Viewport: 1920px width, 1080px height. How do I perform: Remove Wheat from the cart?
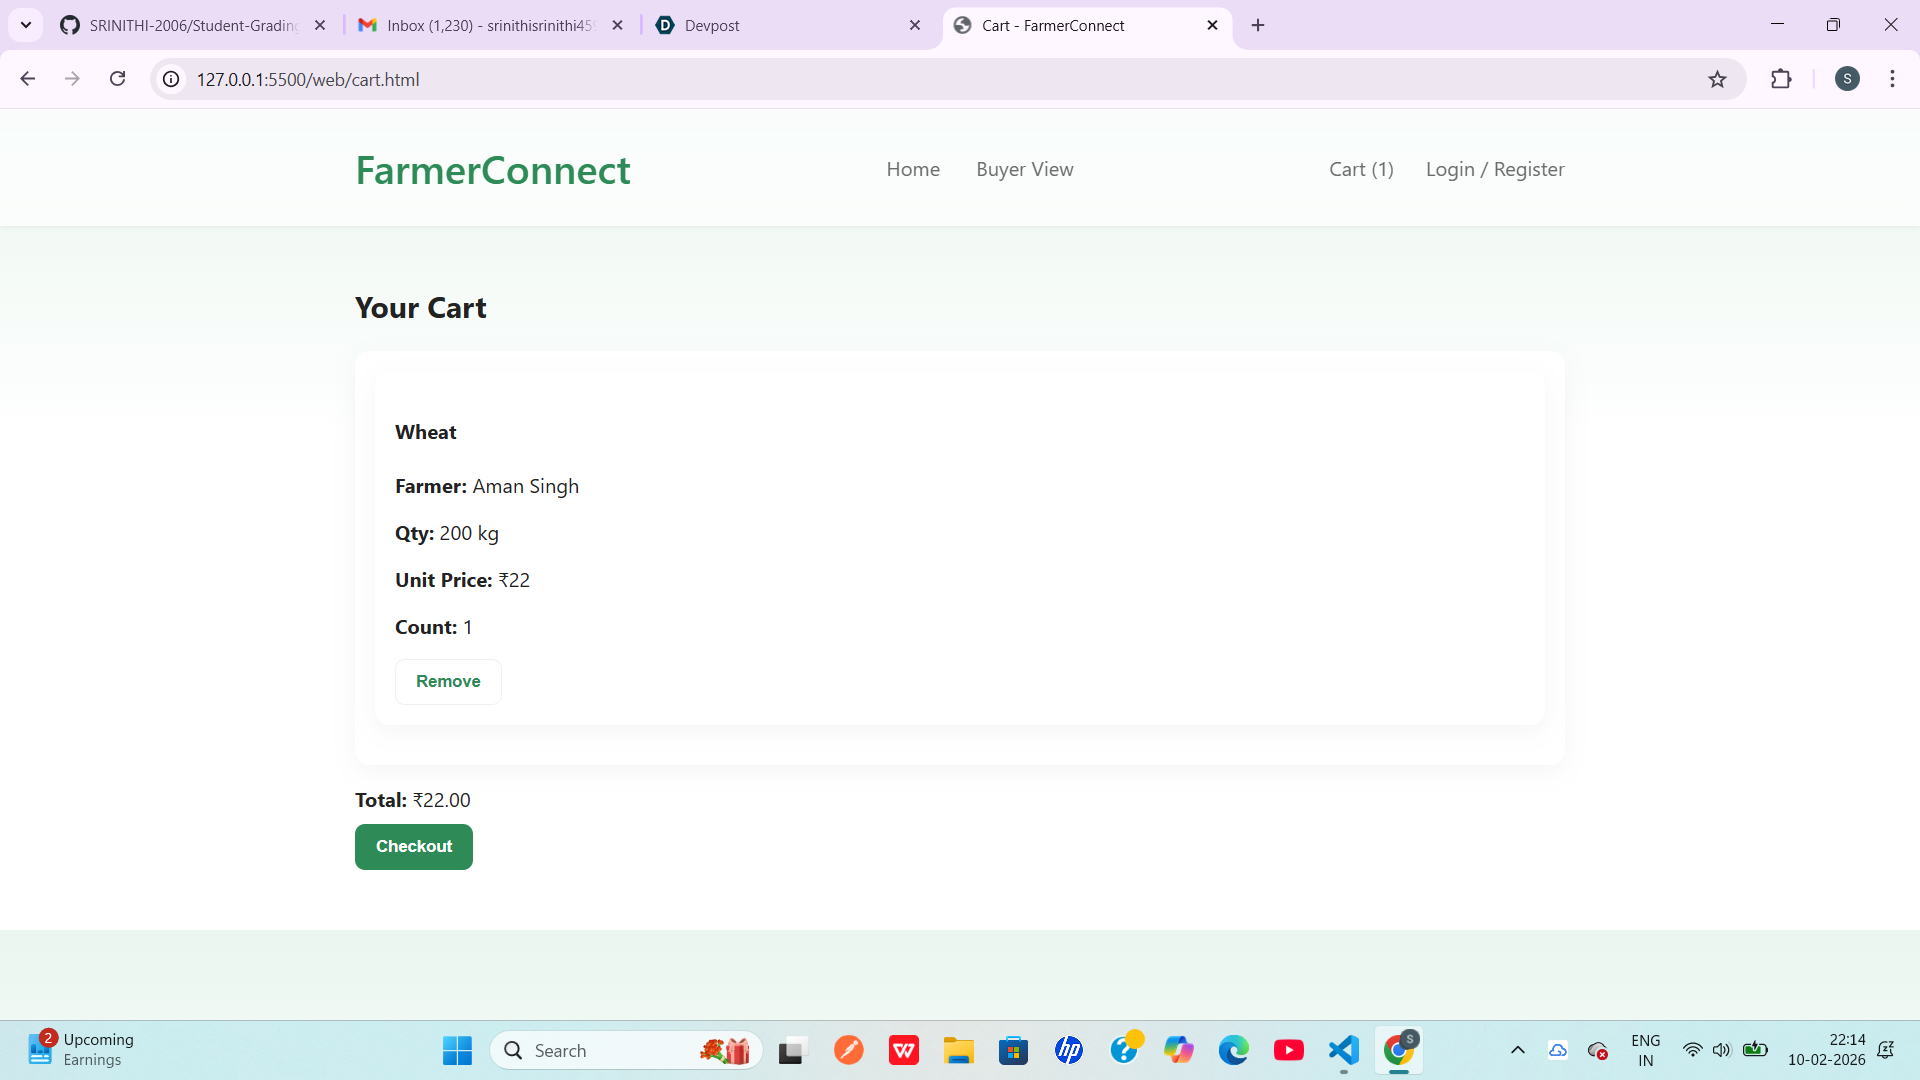point(448,681)
